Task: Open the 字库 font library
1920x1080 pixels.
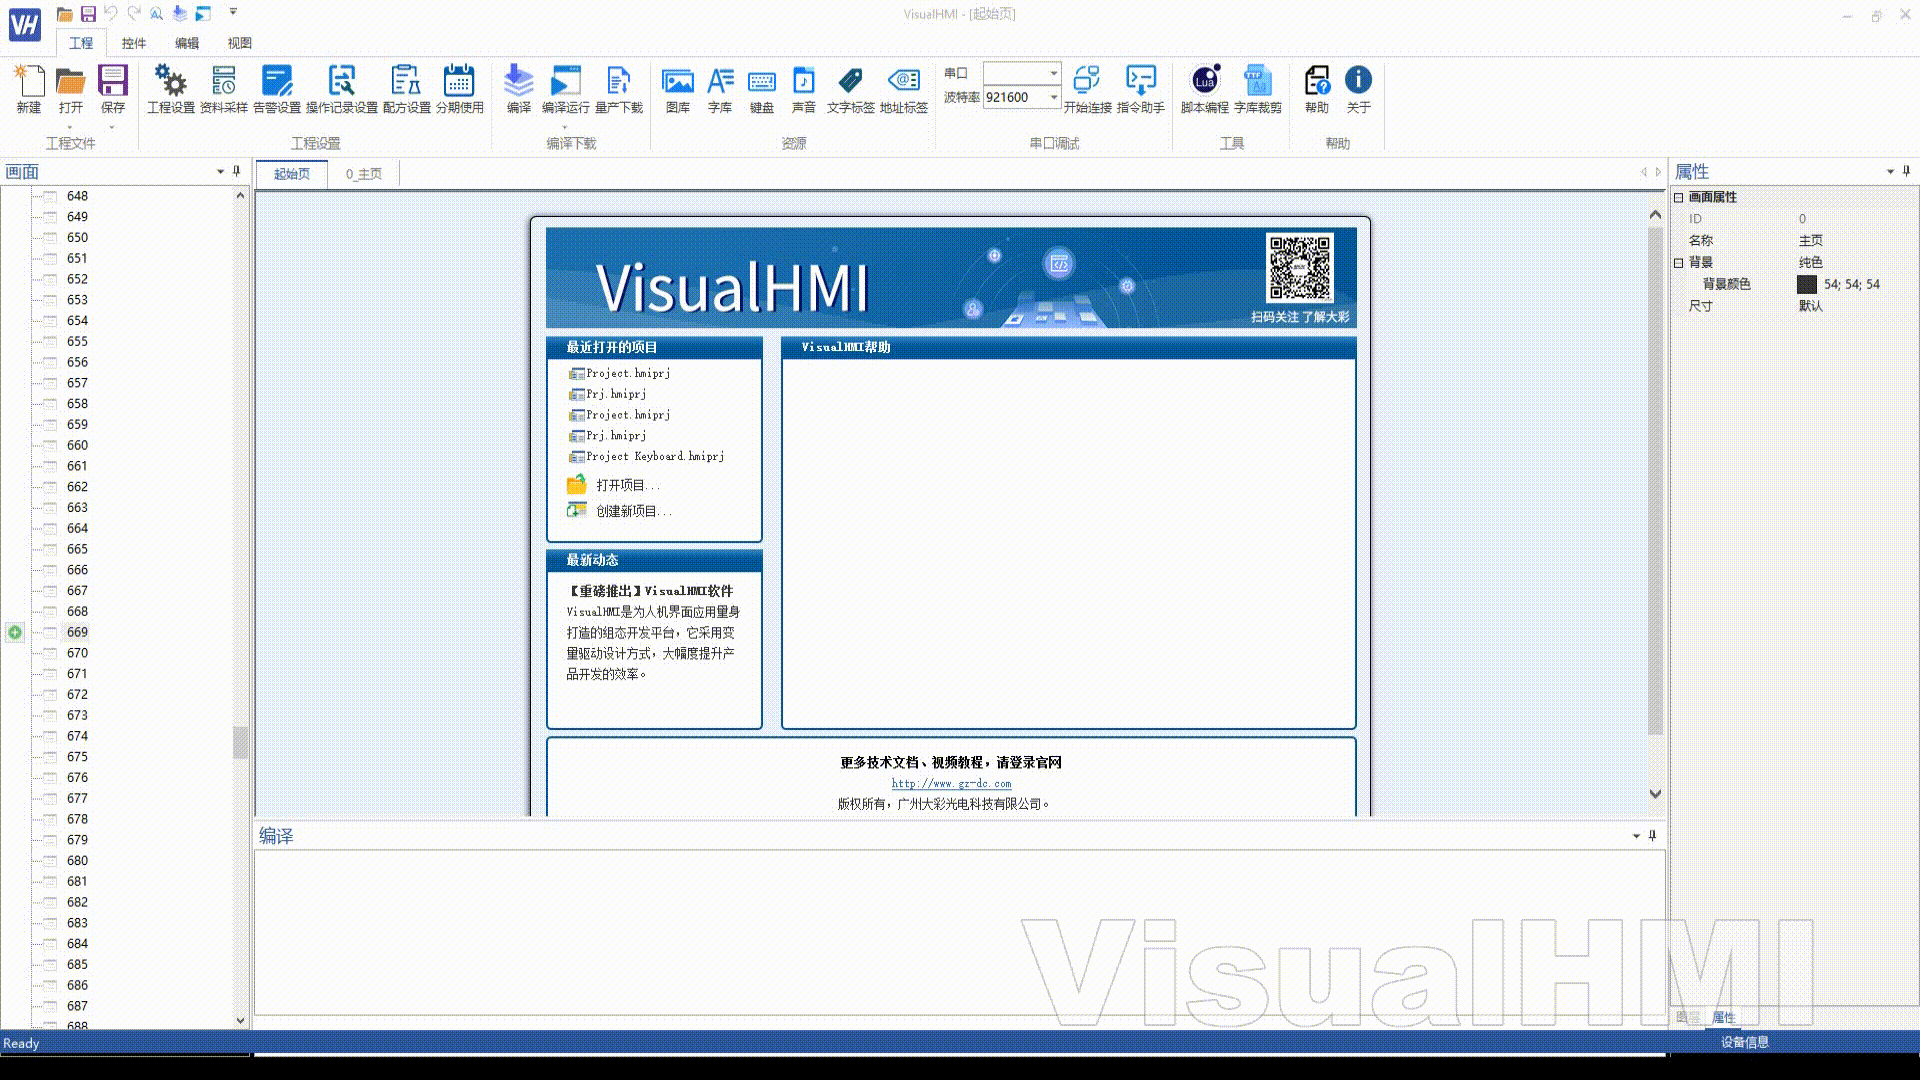Action: click(720, 90)
